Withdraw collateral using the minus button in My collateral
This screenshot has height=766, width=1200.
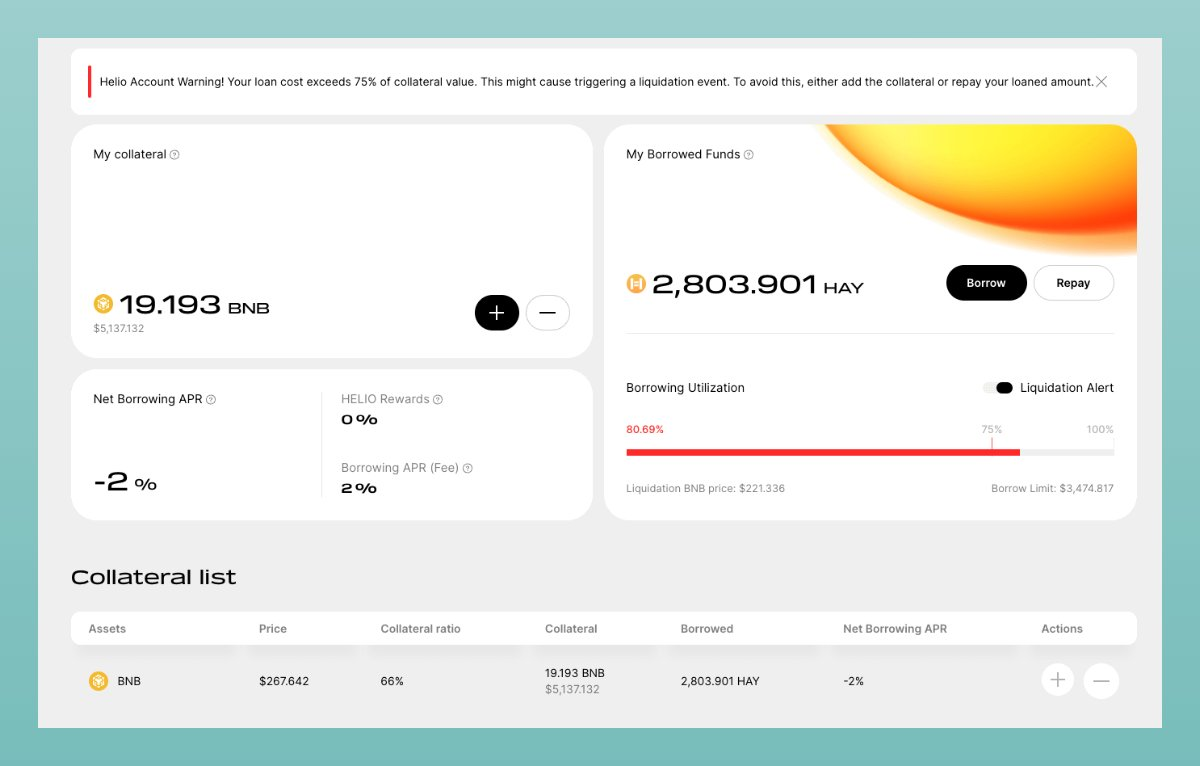[x=548, y=313]
